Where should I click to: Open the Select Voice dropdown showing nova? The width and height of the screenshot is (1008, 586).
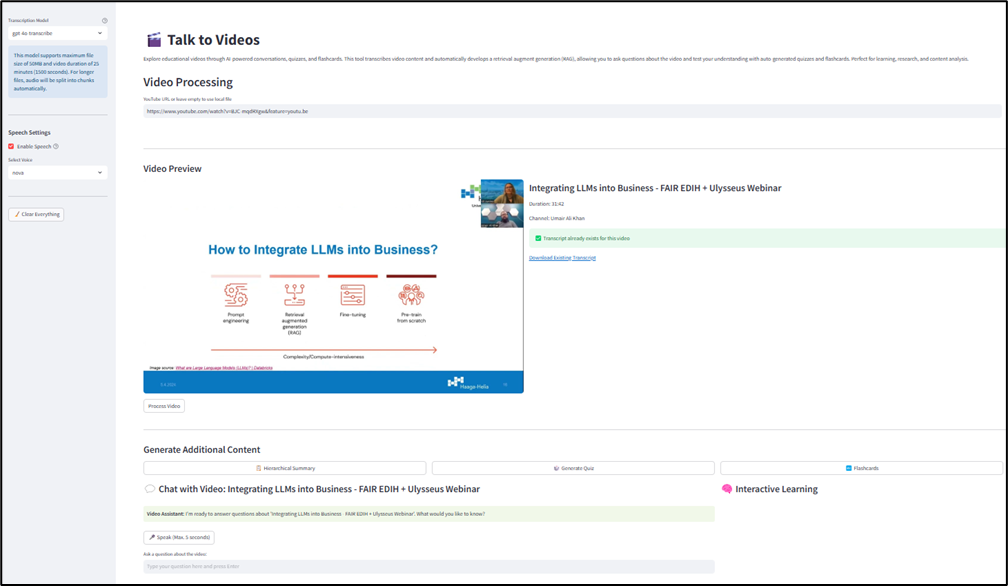tap(57, 173)
